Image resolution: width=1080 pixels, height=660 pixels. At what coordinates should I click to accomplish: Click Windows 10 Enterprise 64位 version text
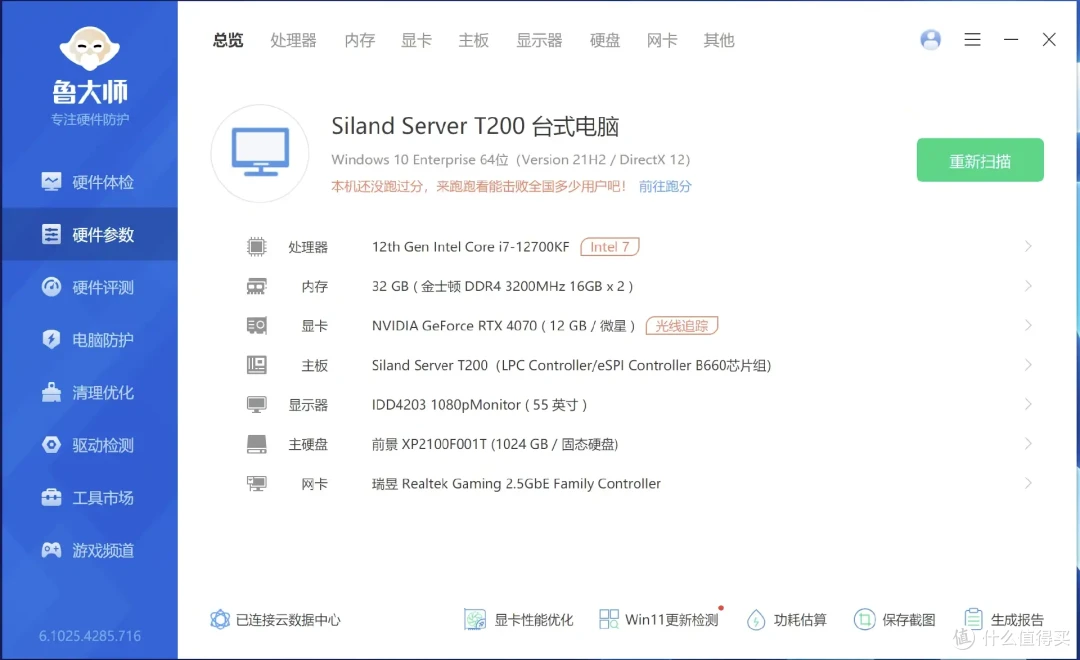coord(510,159)
